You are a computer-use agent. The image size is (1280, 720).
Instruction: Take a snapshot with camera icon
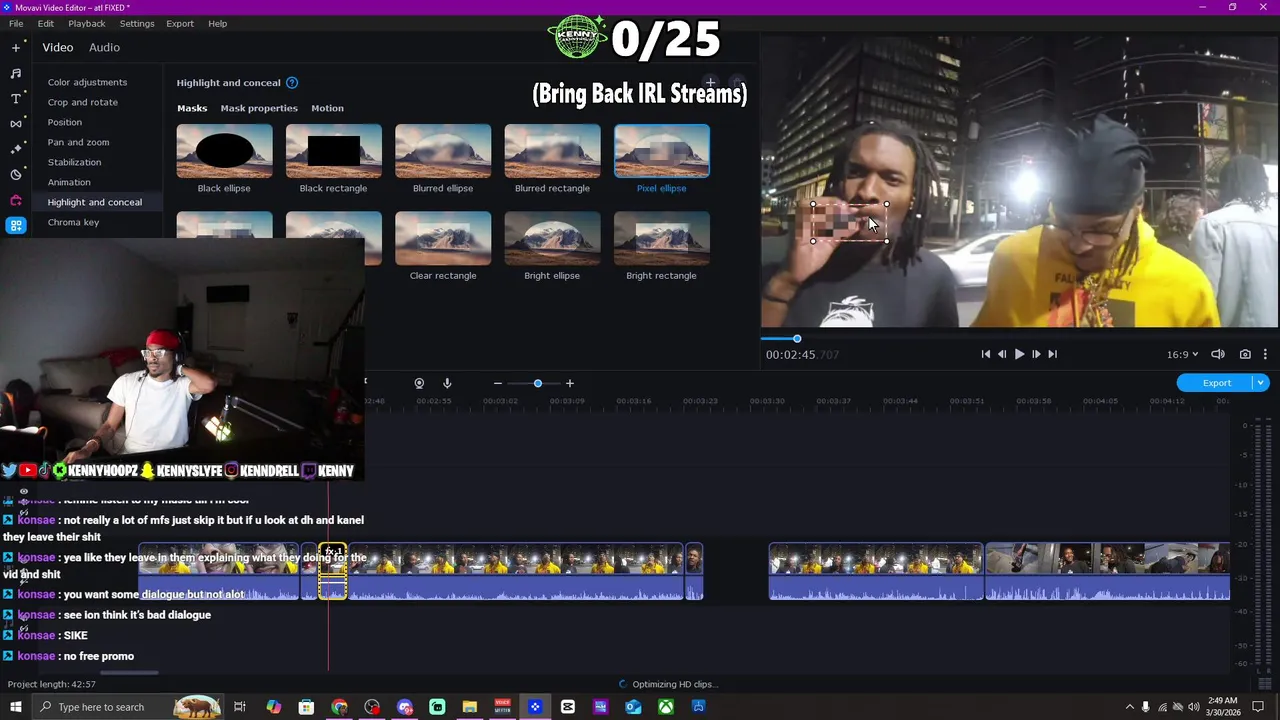pos(1245,354)
